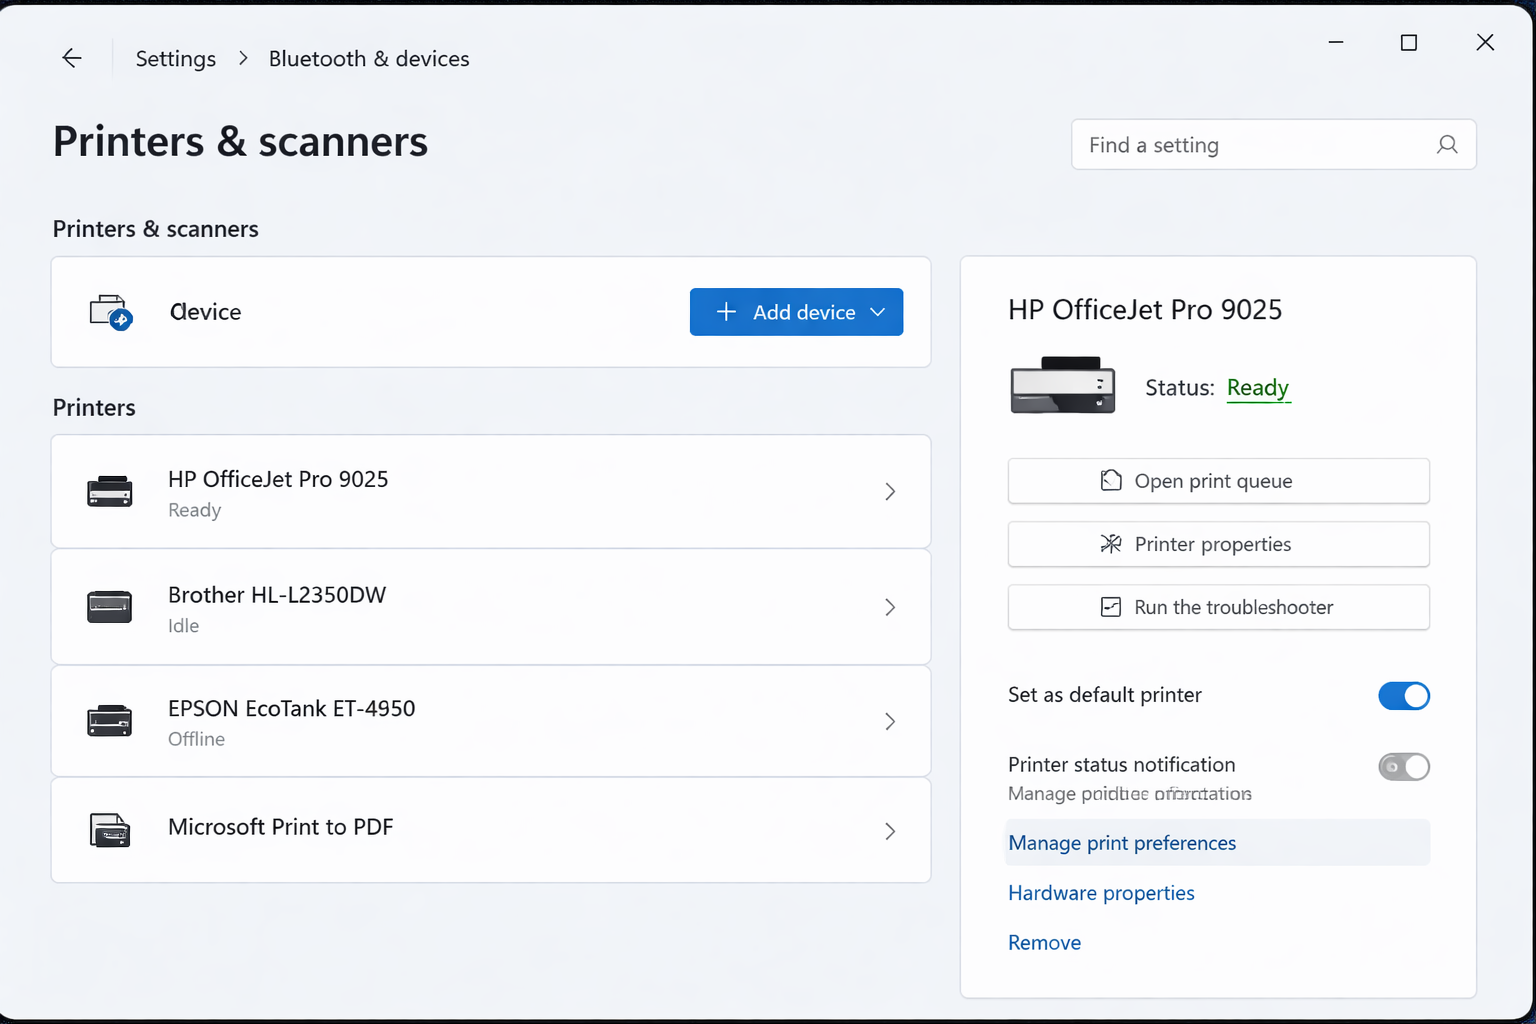1536x1024 pixels.
Task: Click the EPSON EcoTank ET-4950 printer icon
Action: click(110, 721)
